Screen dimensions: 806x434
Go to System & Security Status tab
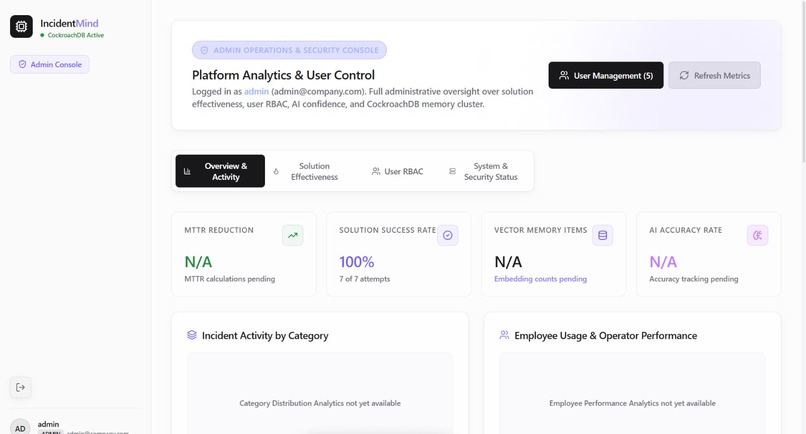coord(484,171)
